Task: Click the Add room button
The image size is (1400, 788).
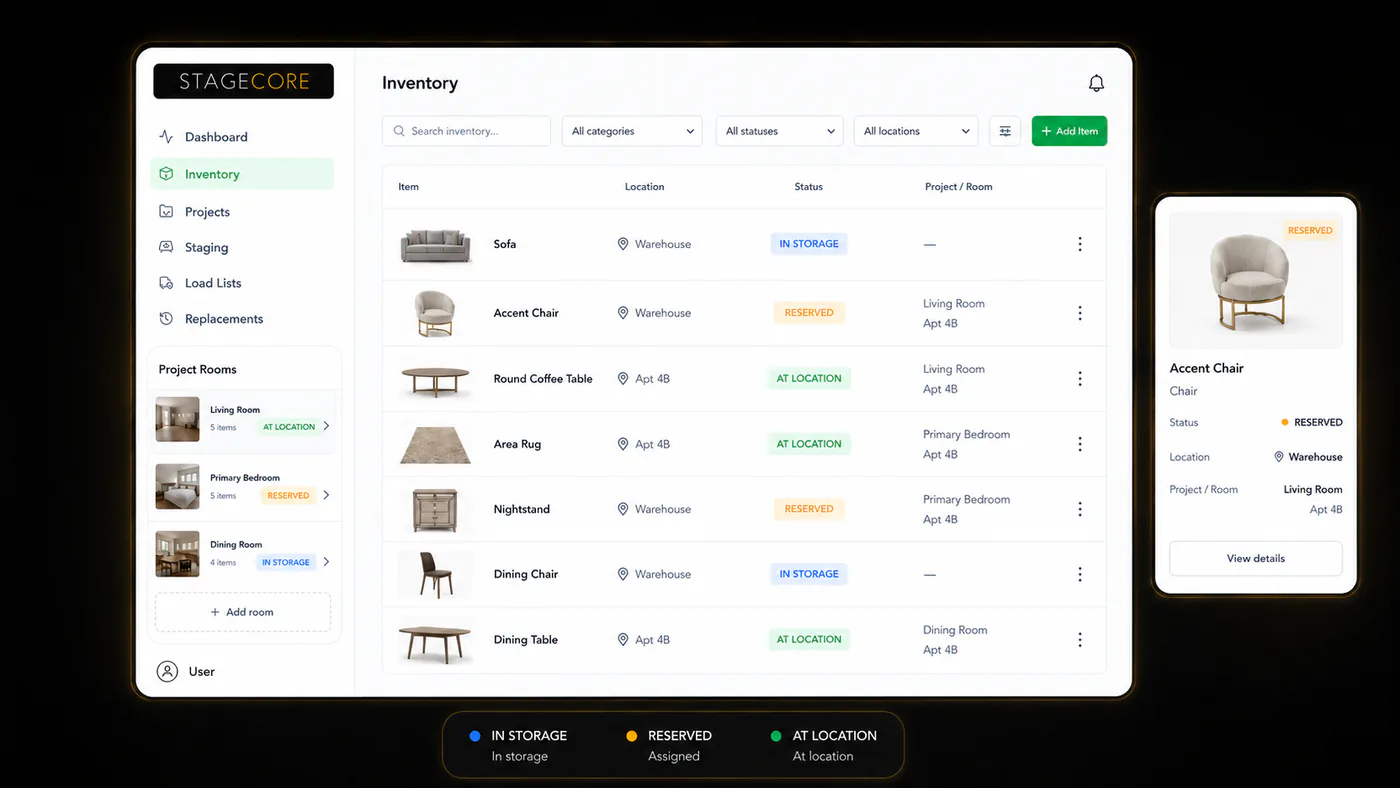Action: 243,612
